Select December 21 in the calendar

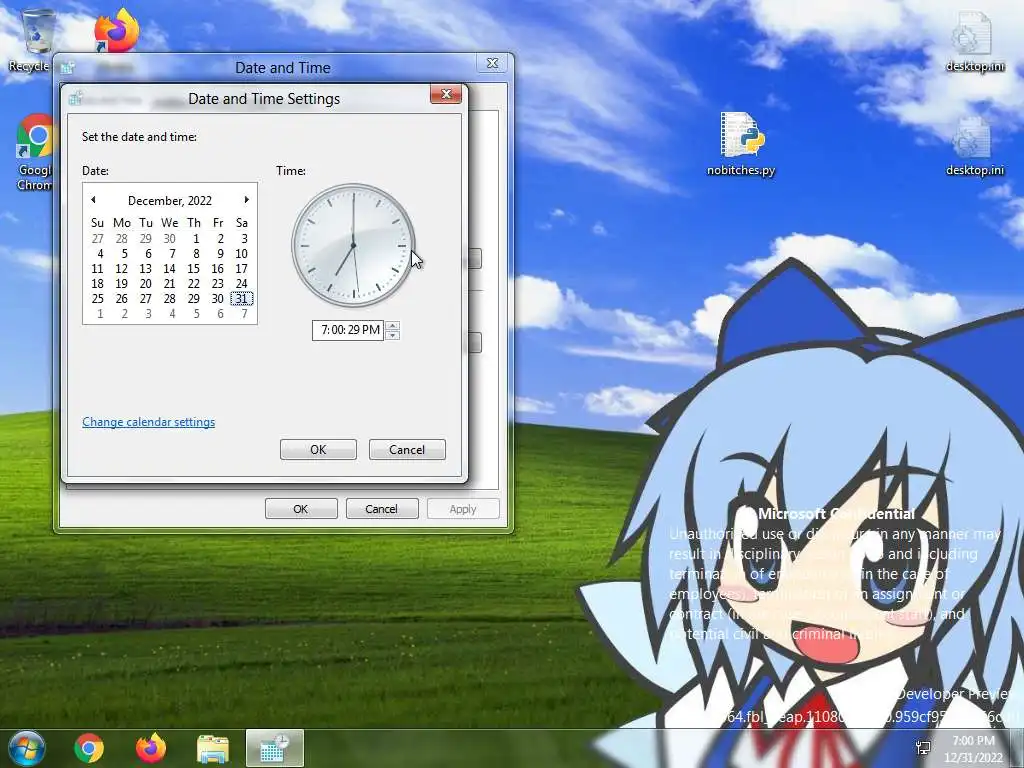(170, 283)
